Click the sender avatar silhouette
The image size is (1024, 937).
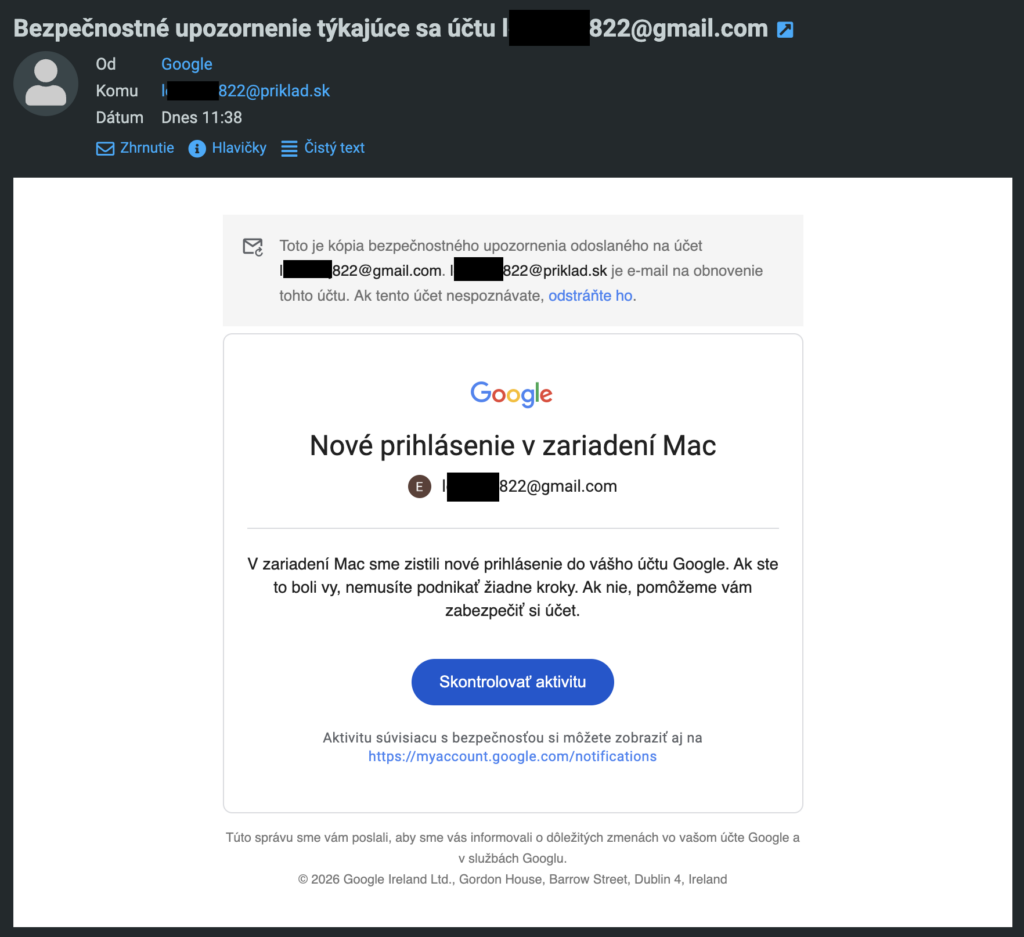46,84
